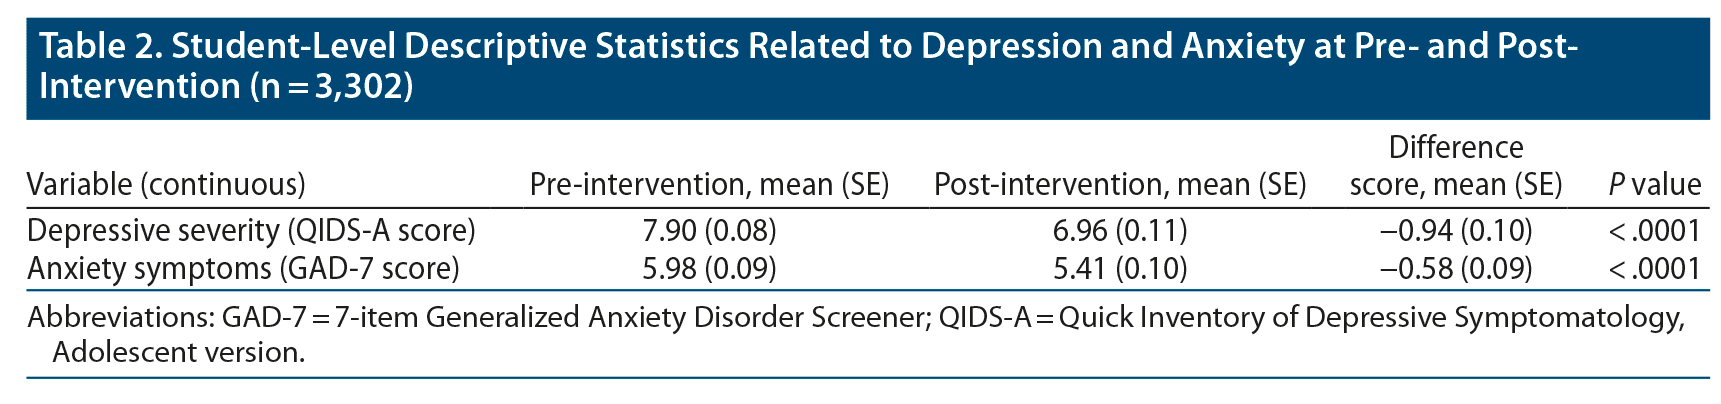
Task: Click the P value in Anxiety symptoms row
Action: point(1654,269)
